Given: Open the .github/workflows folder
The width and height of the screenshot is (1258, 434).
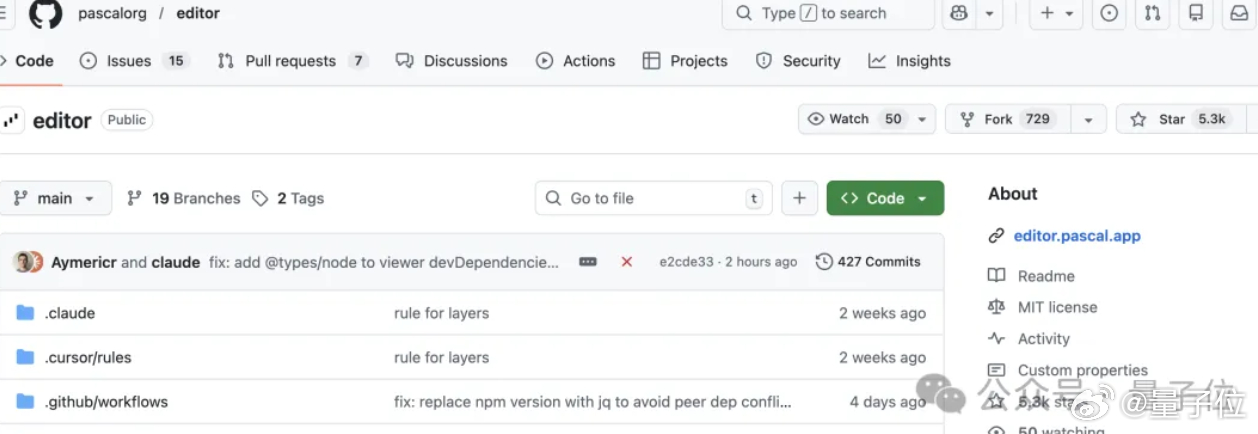Looking at the screenshot, I should point(106,402).
